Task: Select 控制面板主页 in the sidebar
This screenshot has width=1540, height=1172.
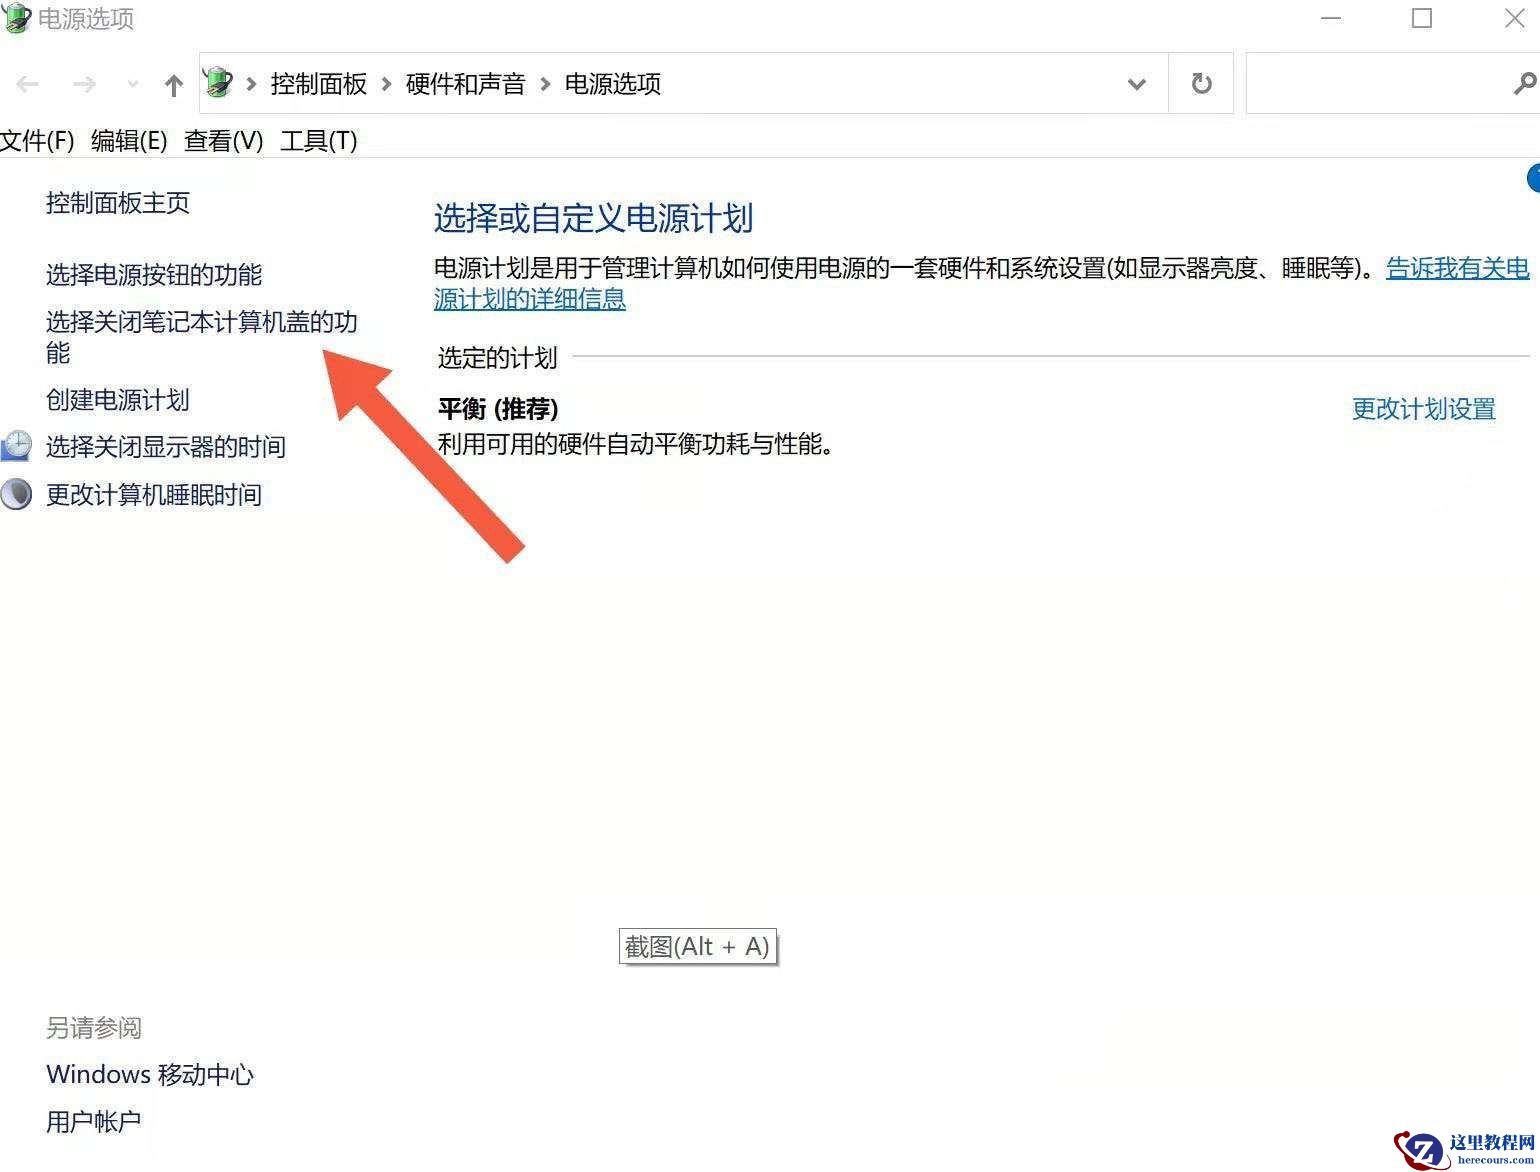Action: pos(118,203)
